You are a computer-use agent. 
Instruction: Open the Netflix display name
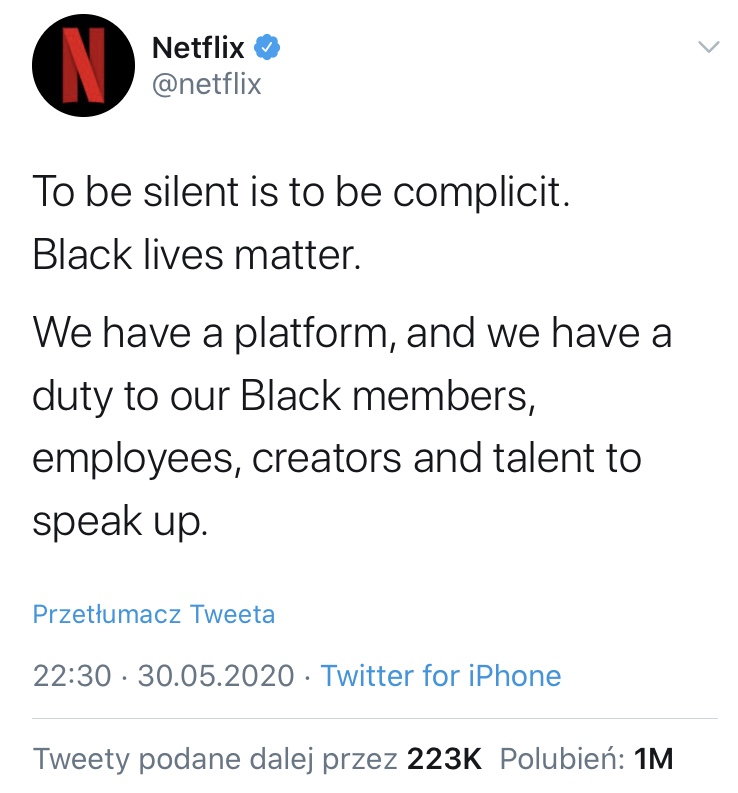pyautogui.click(x=198, y=47)
